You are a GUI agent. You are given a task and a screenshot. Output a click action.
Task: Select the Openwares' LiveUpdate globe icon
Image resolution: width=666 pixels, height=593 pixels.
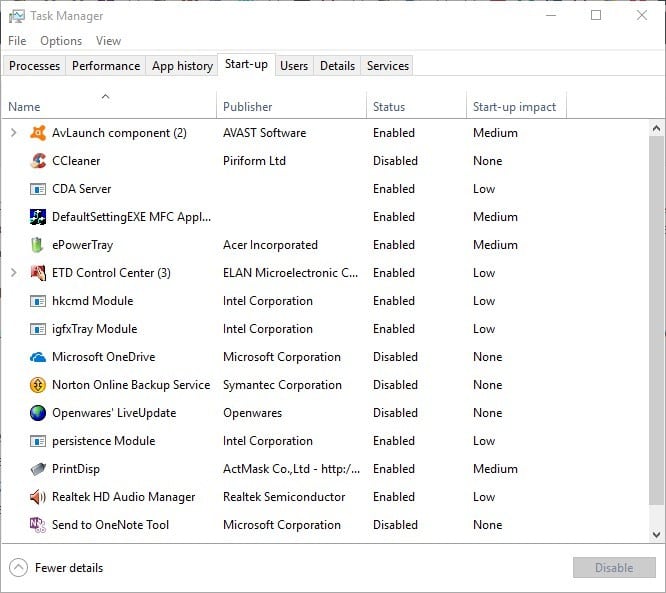[38, 413]
